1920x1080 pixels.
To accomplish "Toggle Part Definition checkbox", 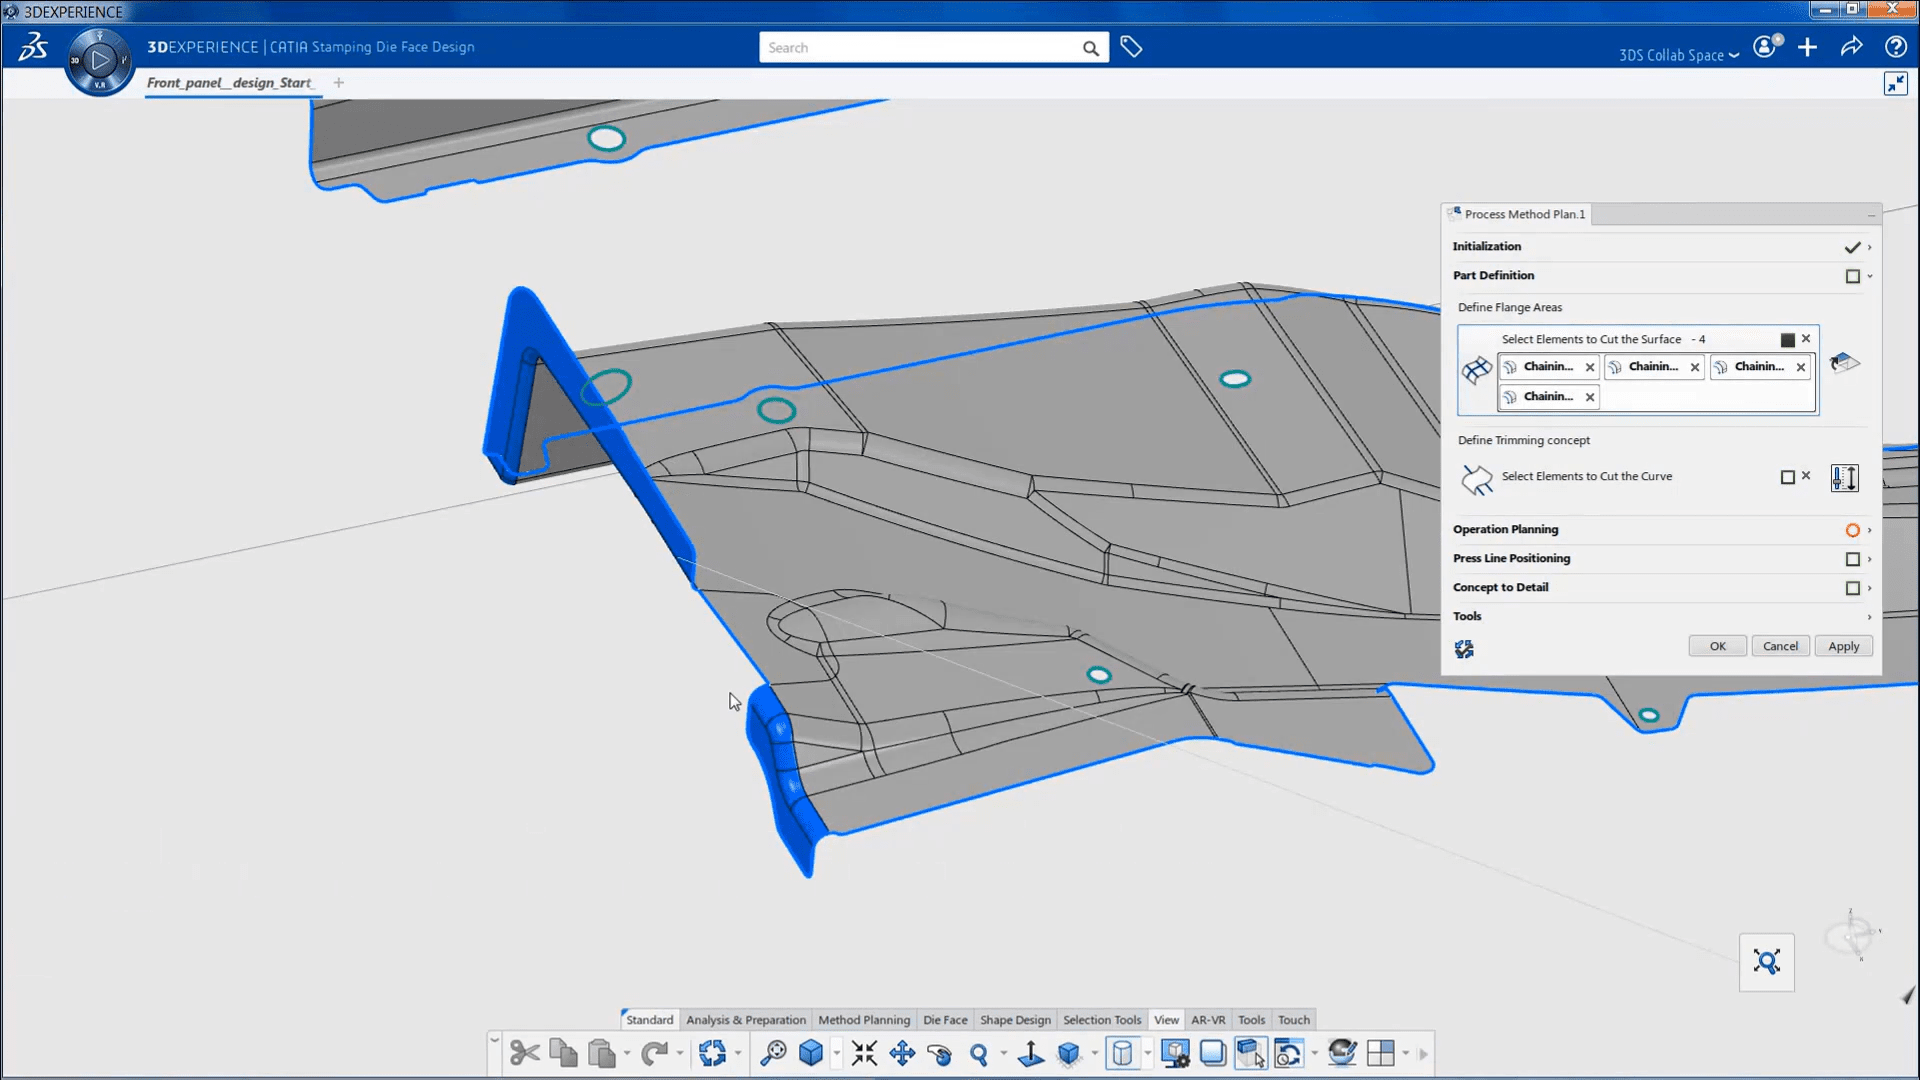I will click(1853, 276).
